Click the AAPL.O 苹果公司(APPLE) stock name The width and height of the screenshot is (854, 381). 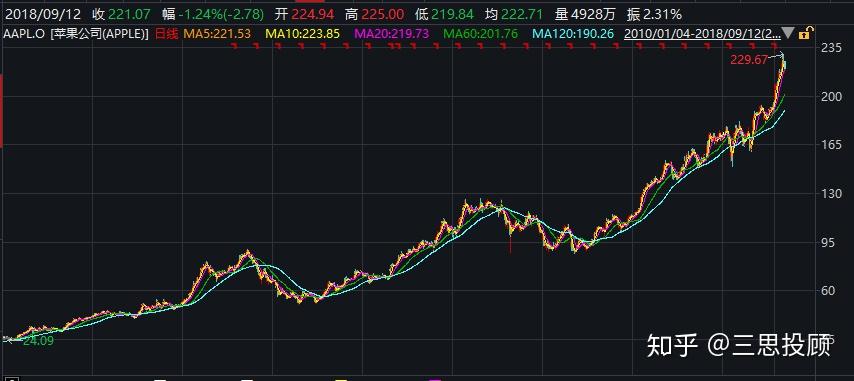(76, 34)
